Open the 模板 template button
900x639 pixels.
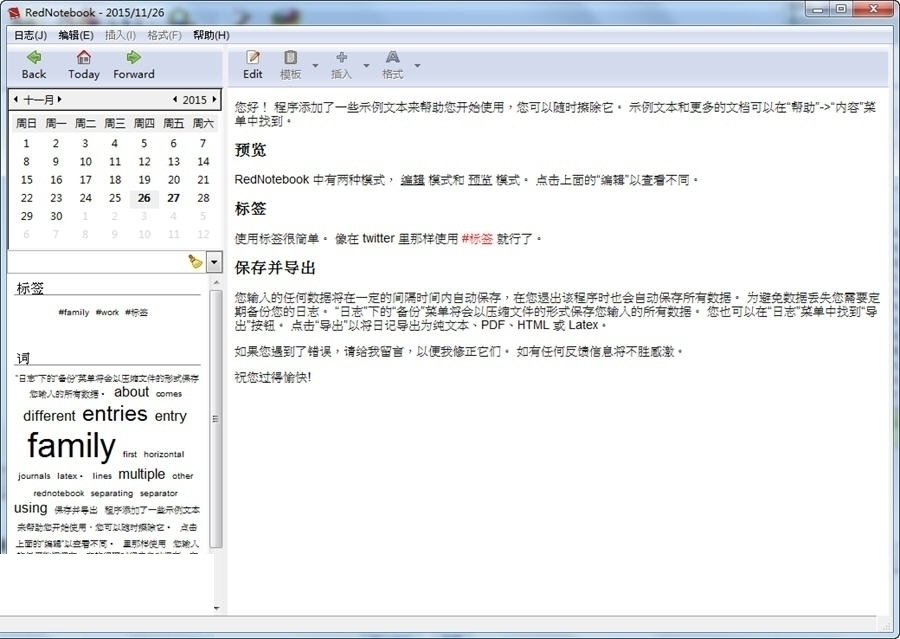coord(290,65)
